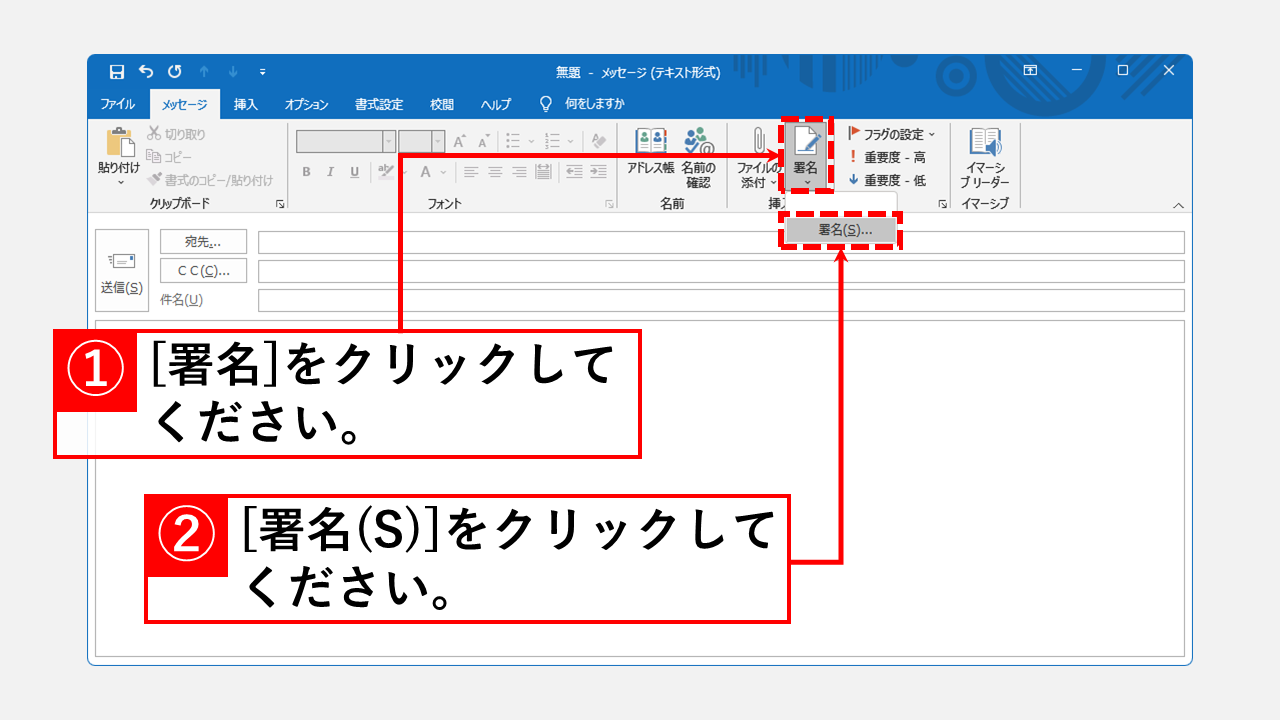Click the Save icon in the title bar
The height and width of the screenshot is (720, 1280).
pyautogui.click(x=117, y=71)
